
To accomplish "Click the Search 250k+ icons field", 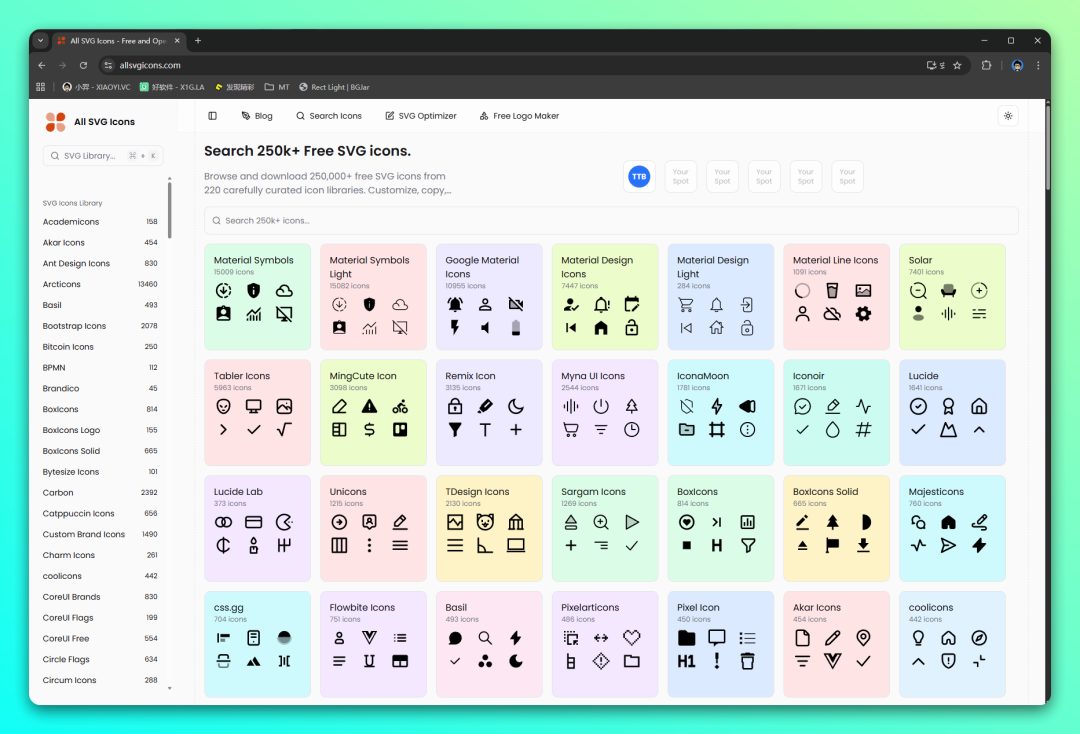I will point(611,221).
